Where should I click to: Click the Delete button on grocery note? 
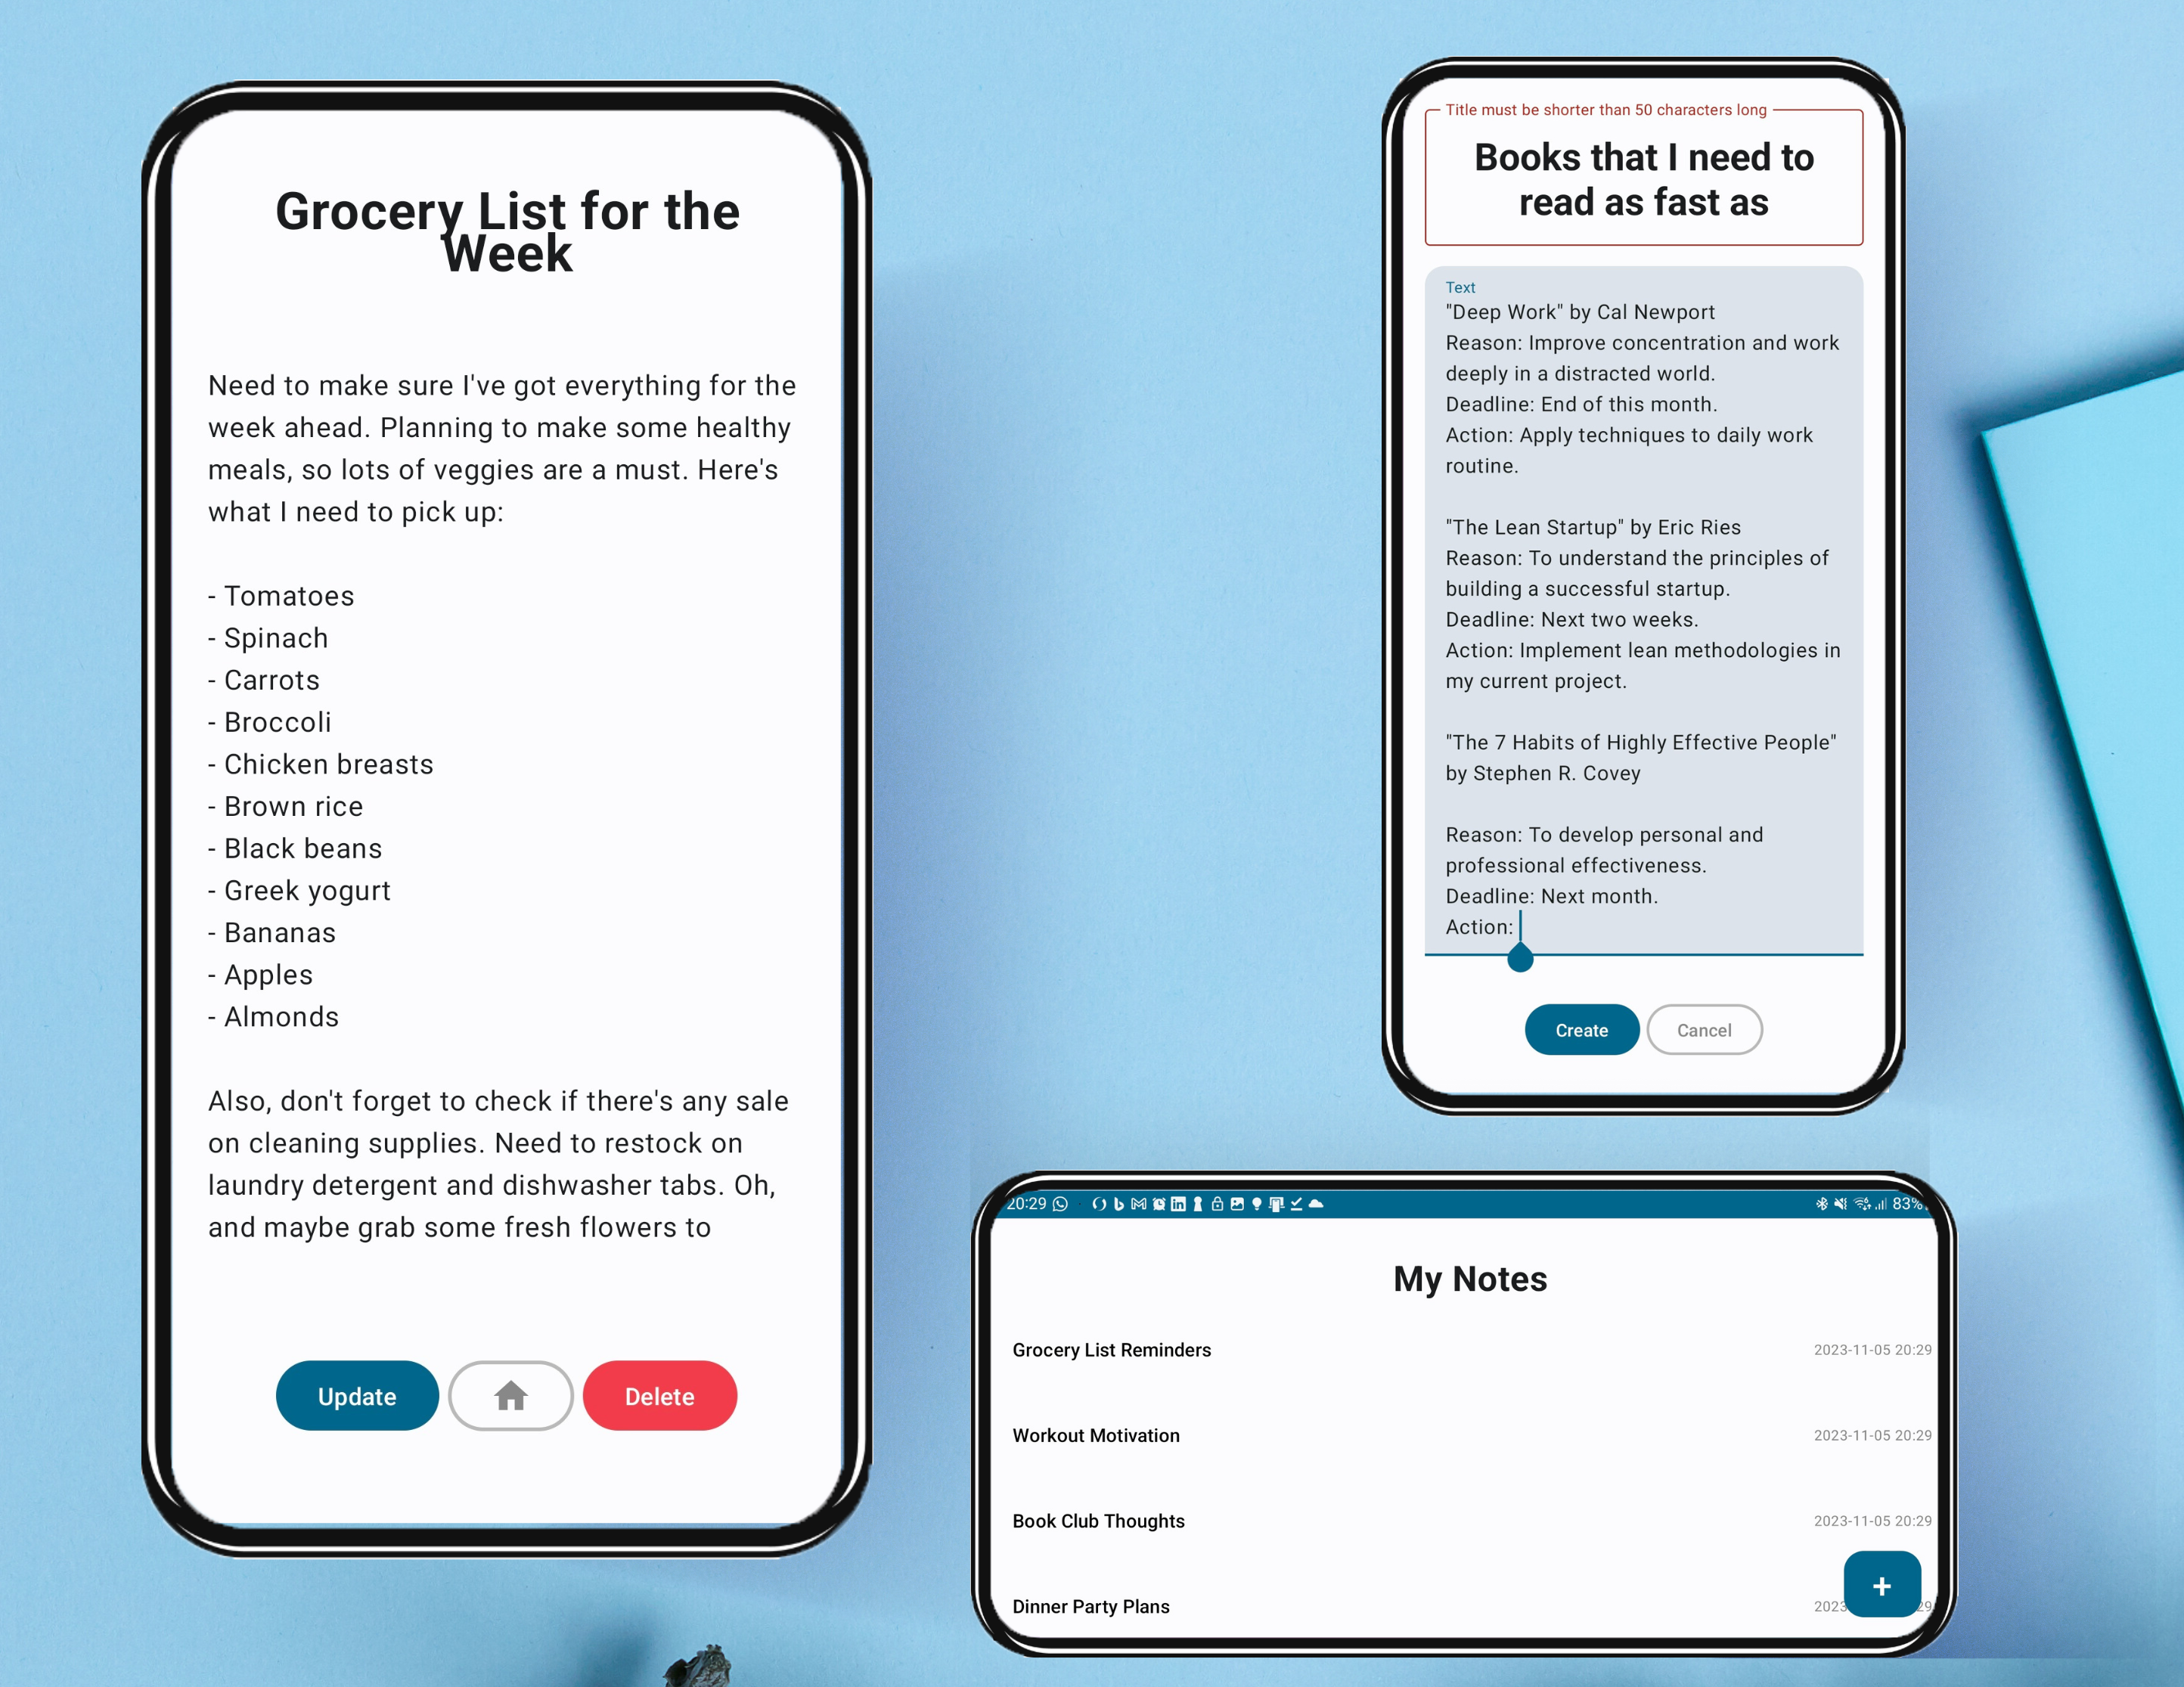point(659,1394)
